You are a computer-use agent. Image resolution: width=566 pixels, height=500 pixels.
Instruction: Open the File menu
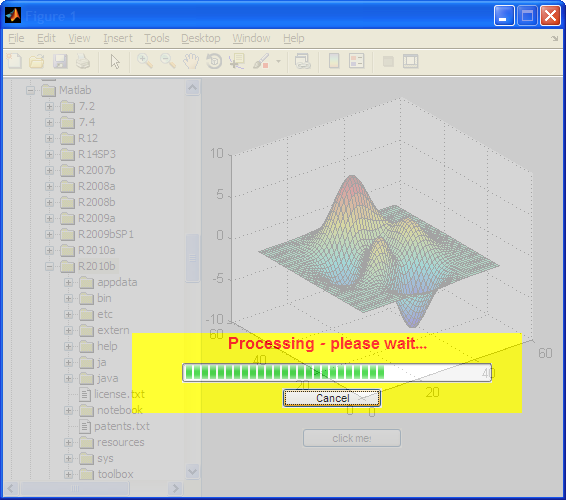click(16, 38)
